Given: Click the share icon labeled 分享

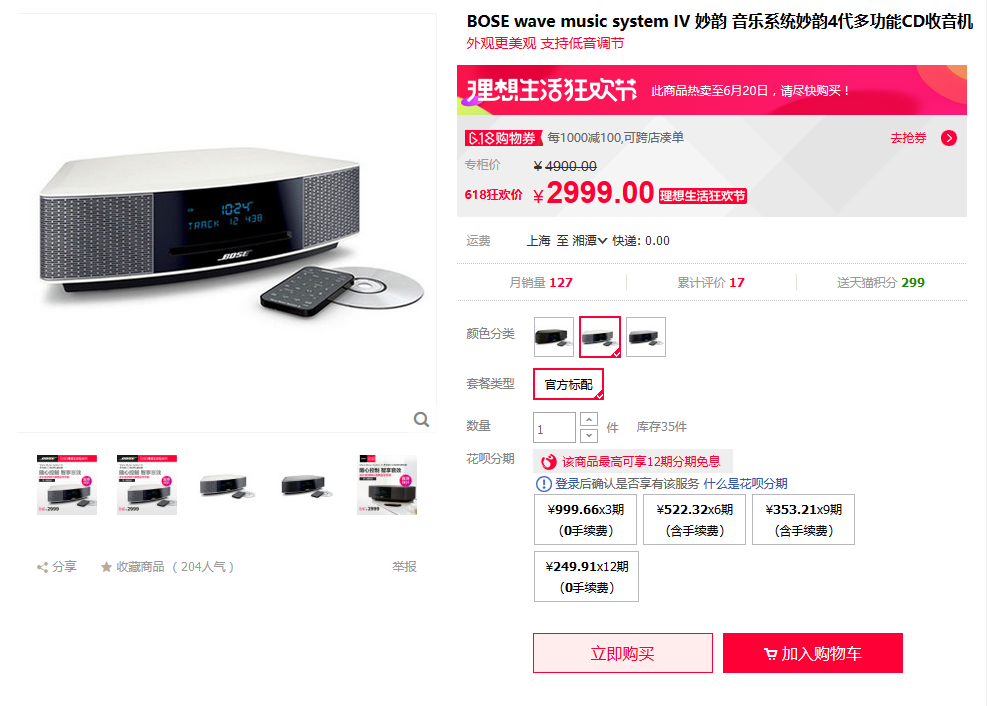Looking at the screenshot, I should tap(42, 567).
